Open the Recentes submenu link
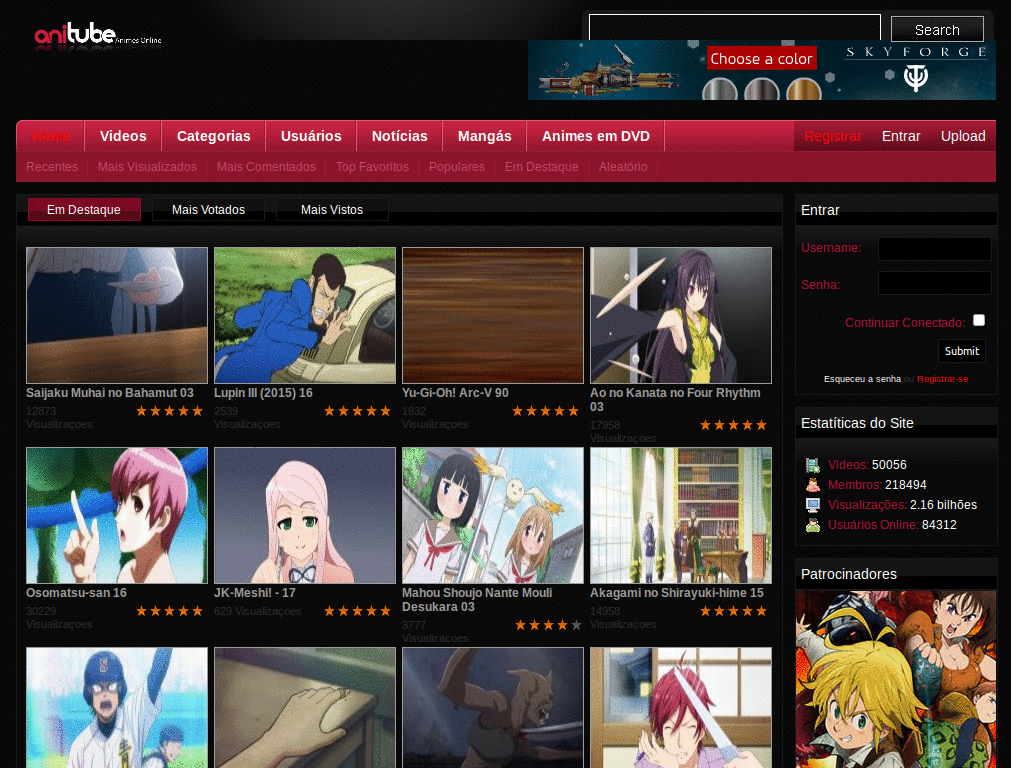 tap(52, 167)
